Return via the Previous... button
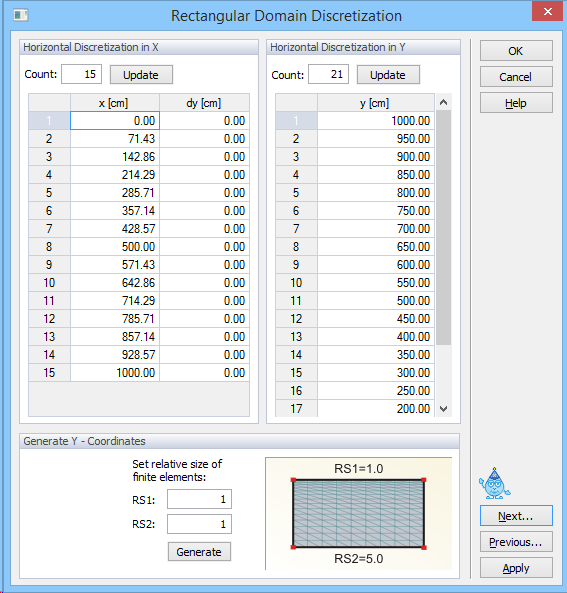The image size is (567, 593). click(x=516, y=542)
